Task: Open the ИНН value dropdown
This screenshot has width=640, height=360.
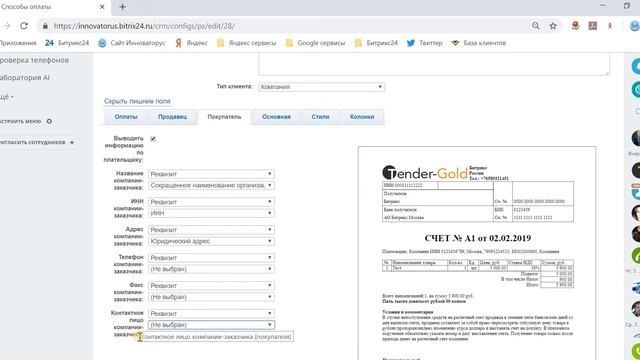Action: pos(211,213)
